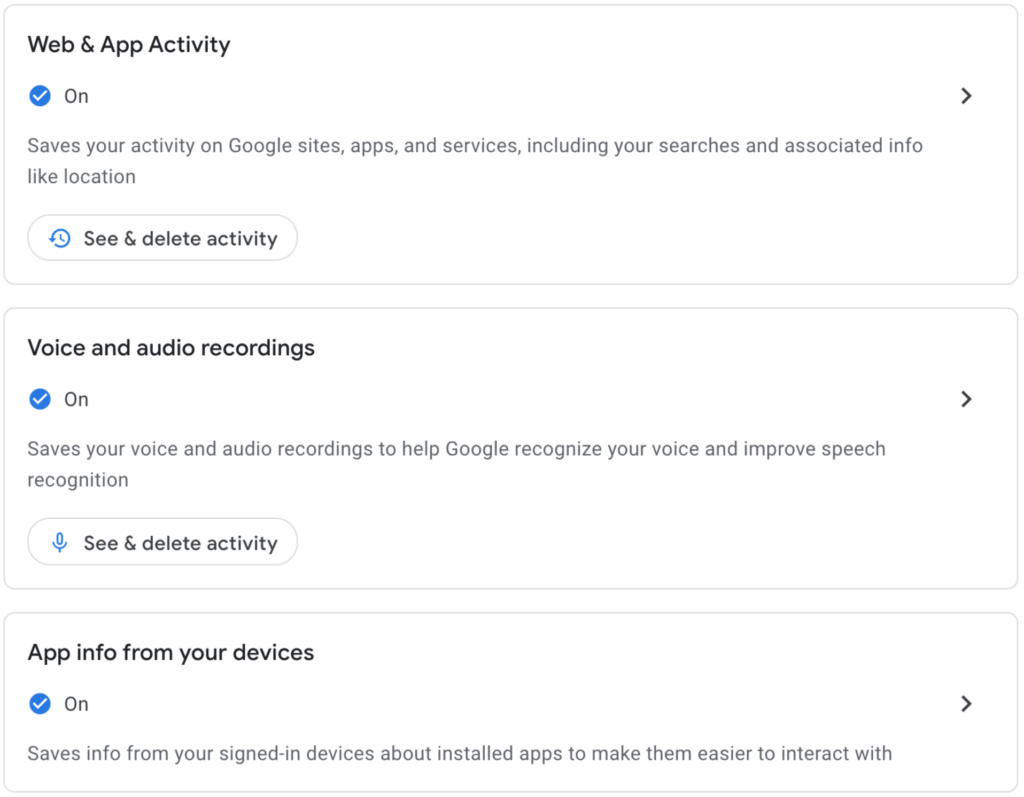
Task: Click the history clock icon under Web & App Activity
Action: pyautogui.click(x=60, y=238)
